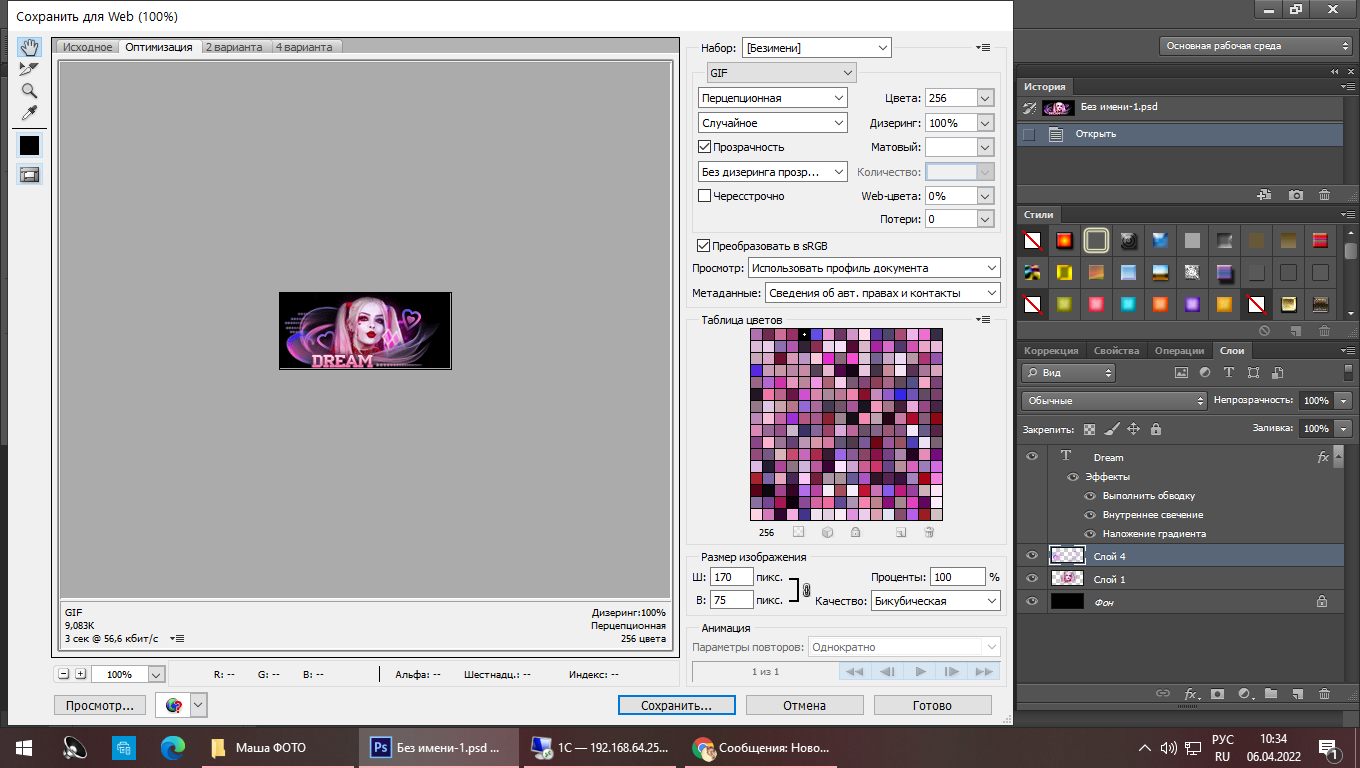Screen dimensions: 1360x768
Task: Open the Качество Бикубическая dropdown
Action: (934, 601)
